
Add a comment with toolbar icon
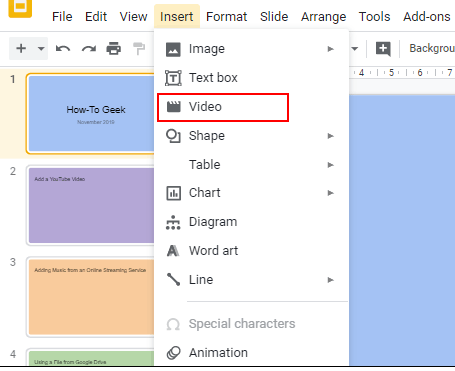tap(383, 49)
